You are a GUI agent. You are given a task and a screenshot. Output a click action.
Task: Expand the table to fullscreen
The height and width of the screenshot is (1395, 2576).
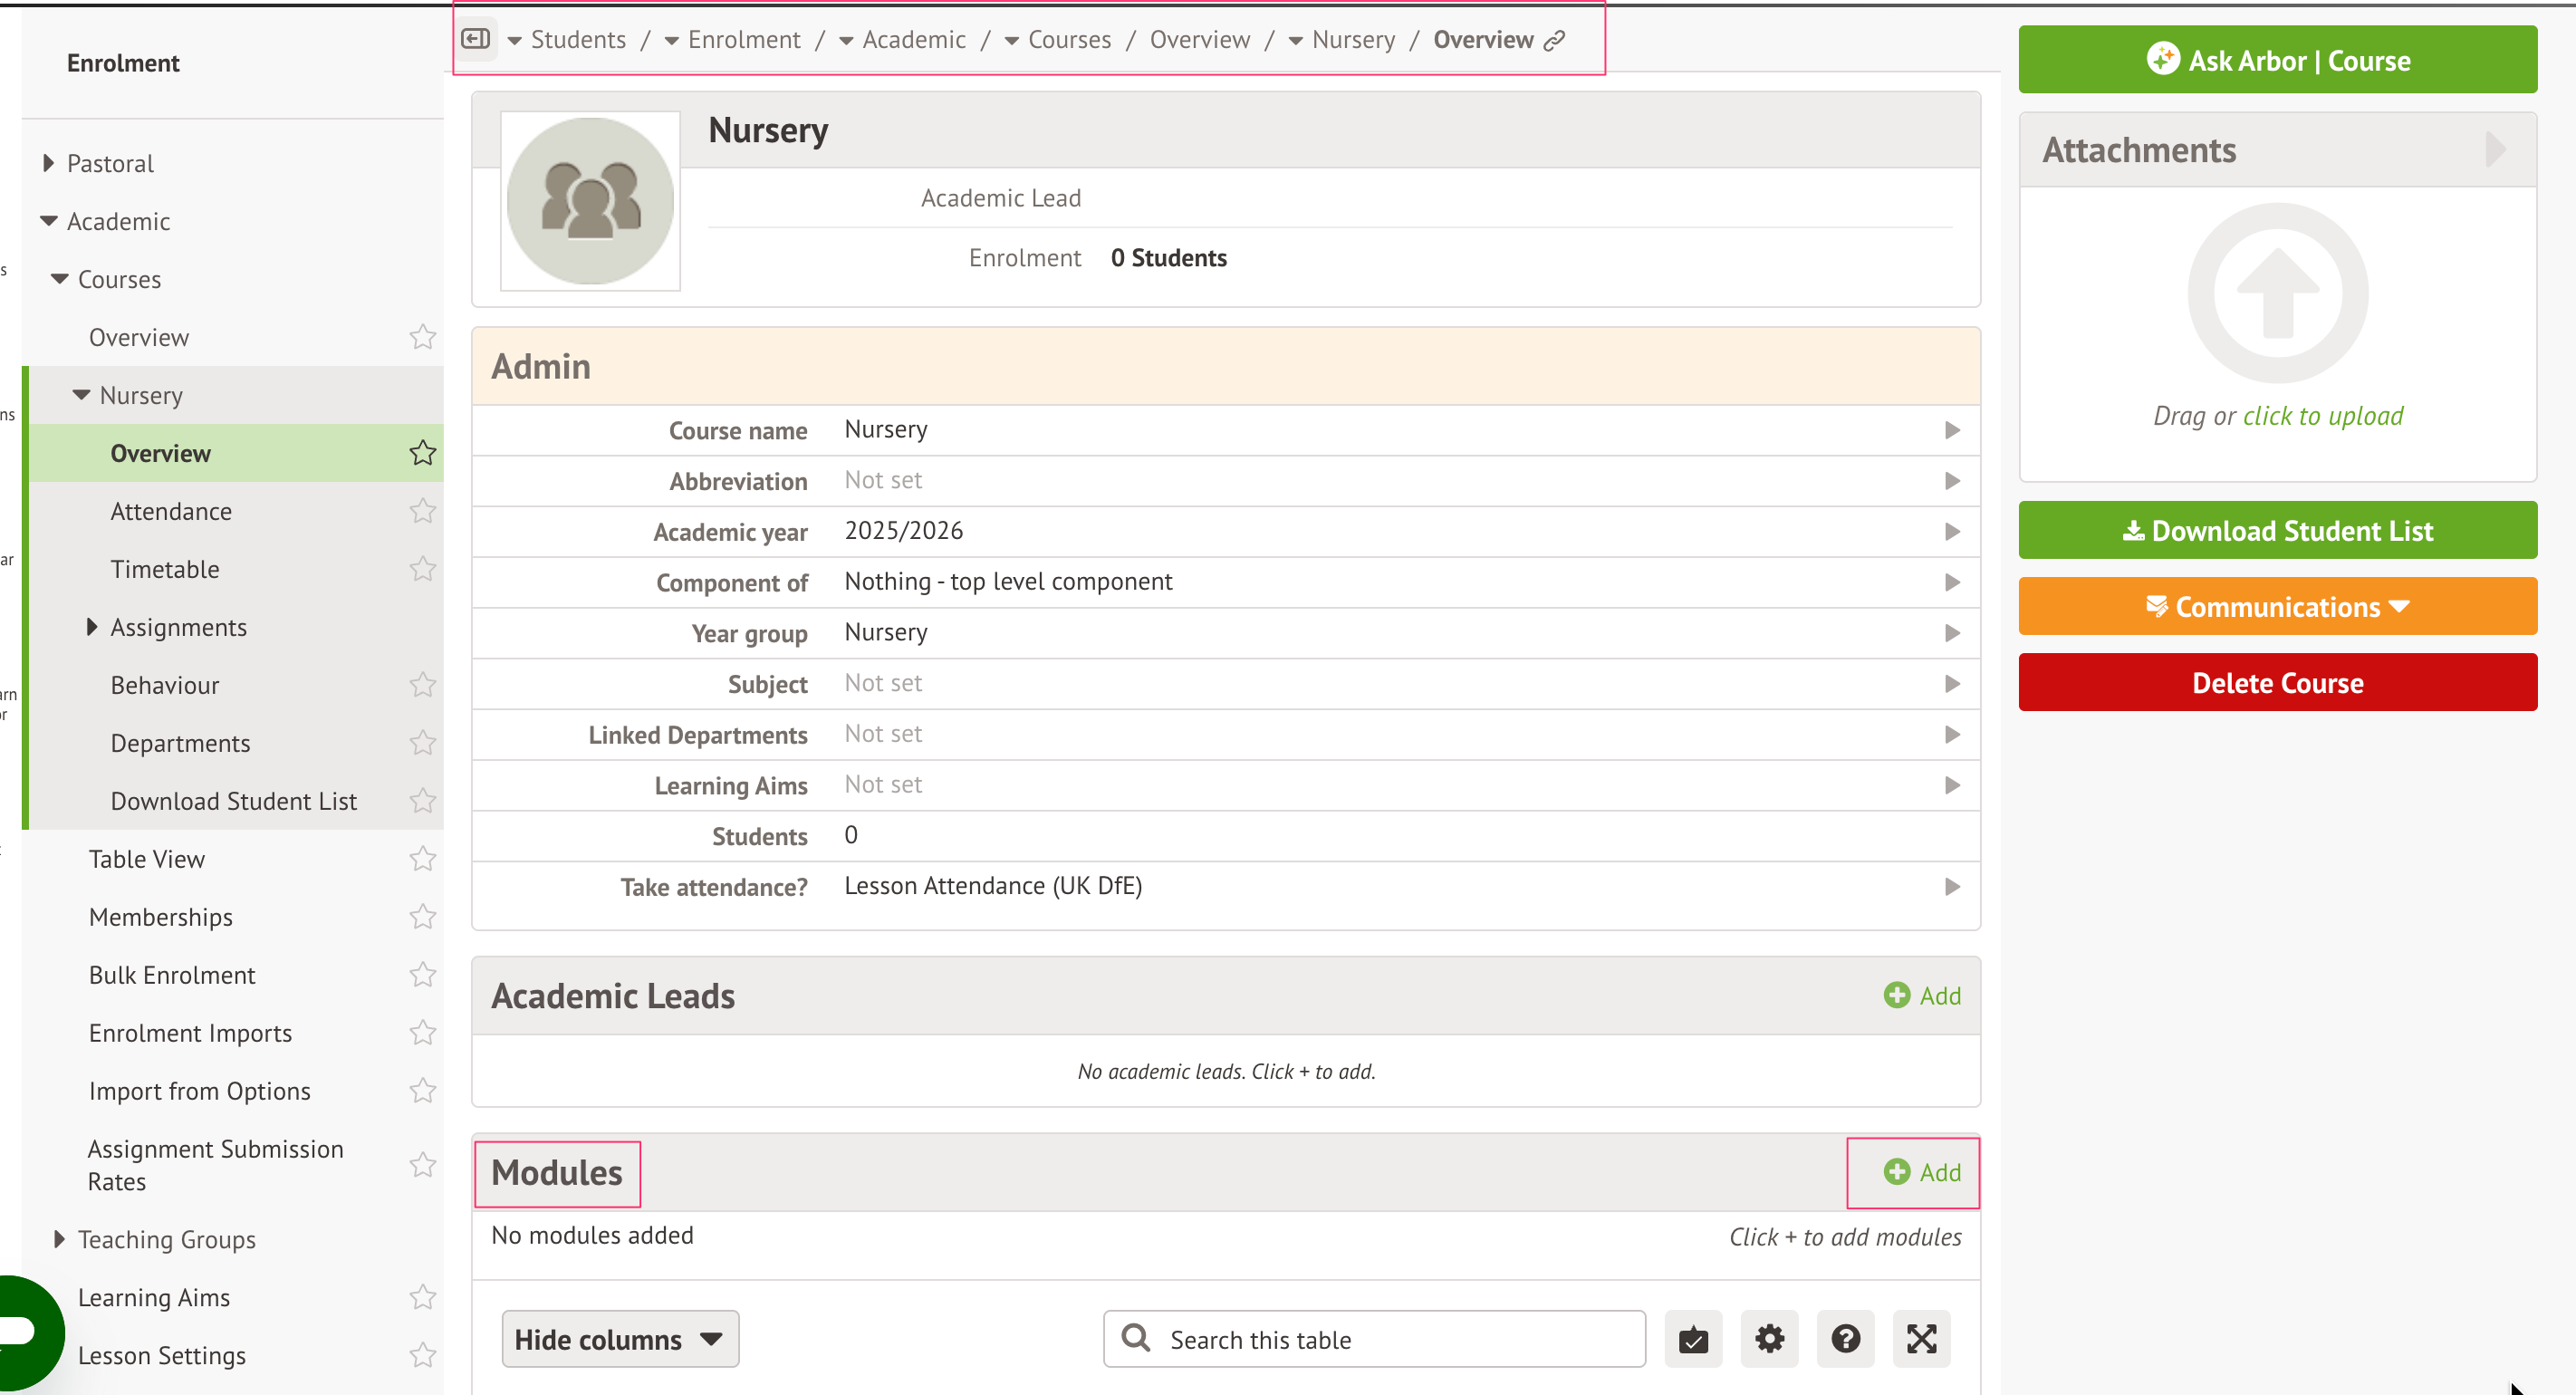click(1921, 1339)
